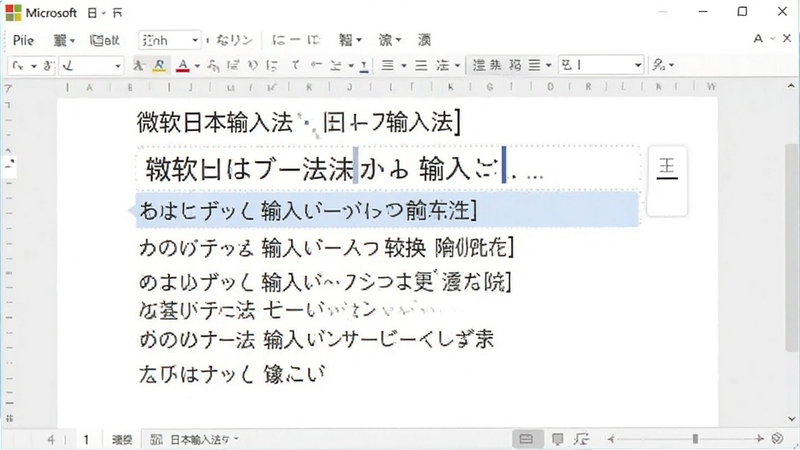Open the dropdown arrow next to the find icon

click(671, 65)
